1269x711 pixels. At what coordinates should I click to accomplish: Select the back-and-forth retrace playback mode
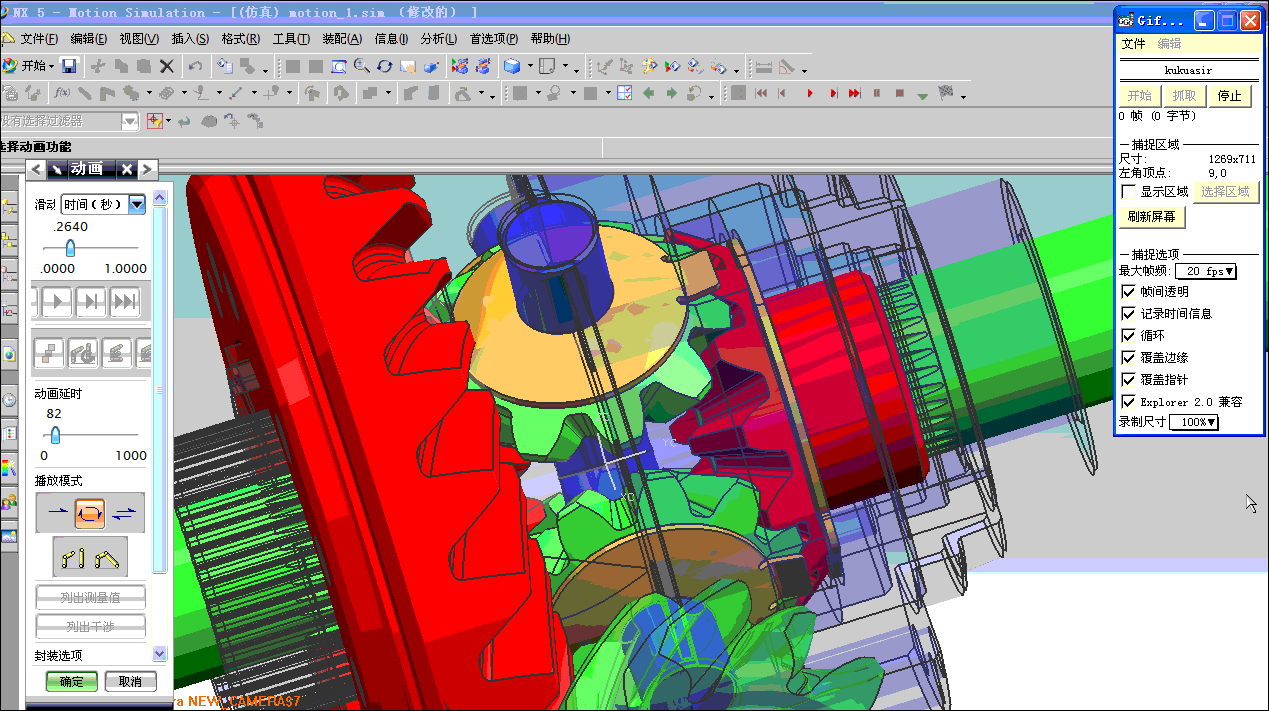(125, 513)
